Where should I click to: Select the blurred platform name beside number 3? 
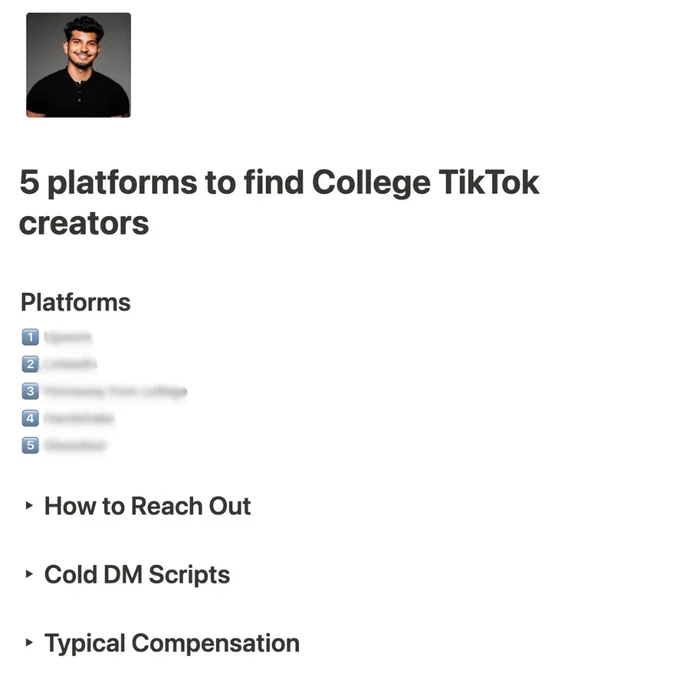(x=115, y=391)
